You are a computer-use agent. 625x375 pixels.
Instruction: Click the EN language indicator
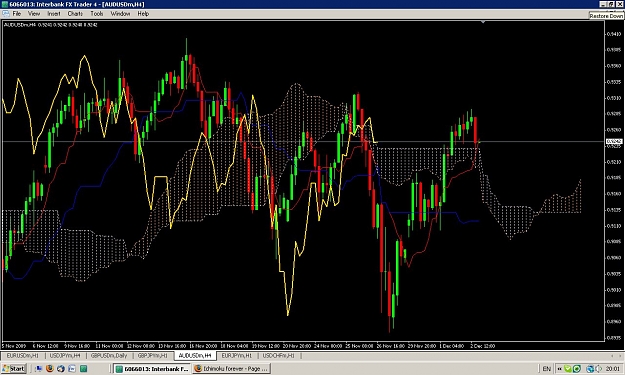coord(547,369)
